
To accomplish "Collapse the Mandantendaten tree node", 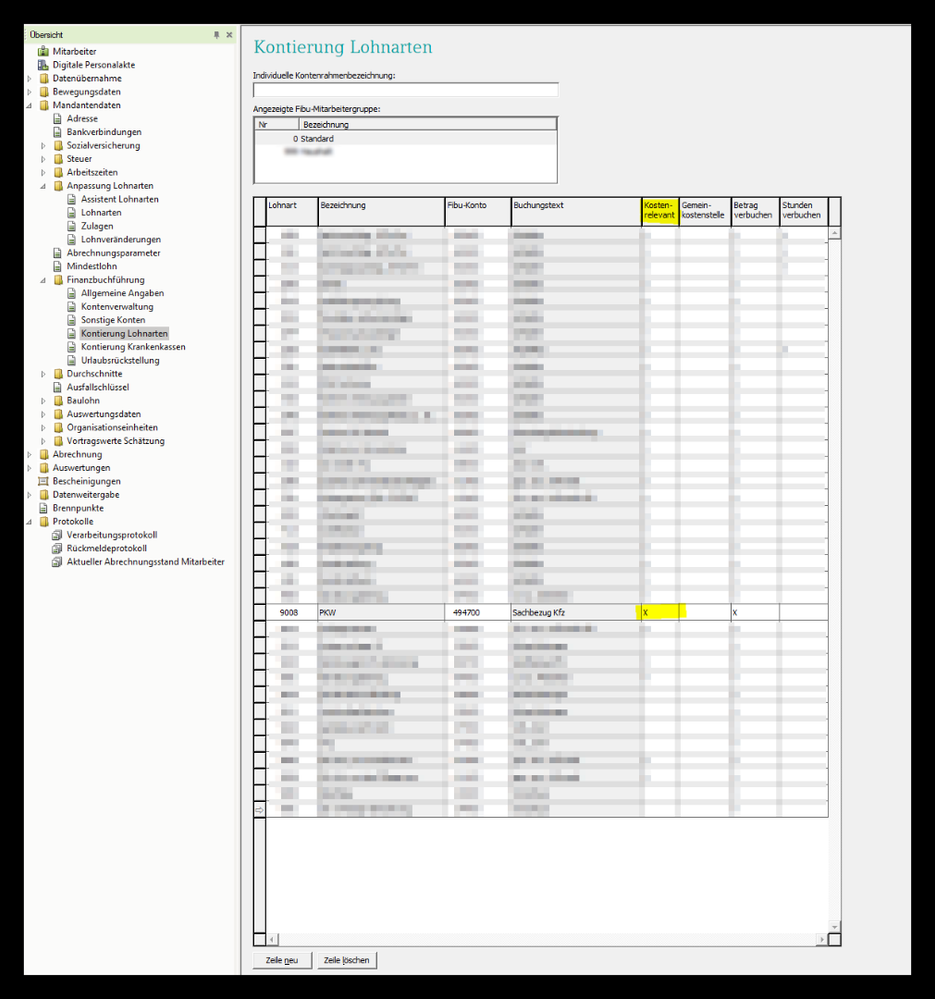I will [x=29, y=105].
